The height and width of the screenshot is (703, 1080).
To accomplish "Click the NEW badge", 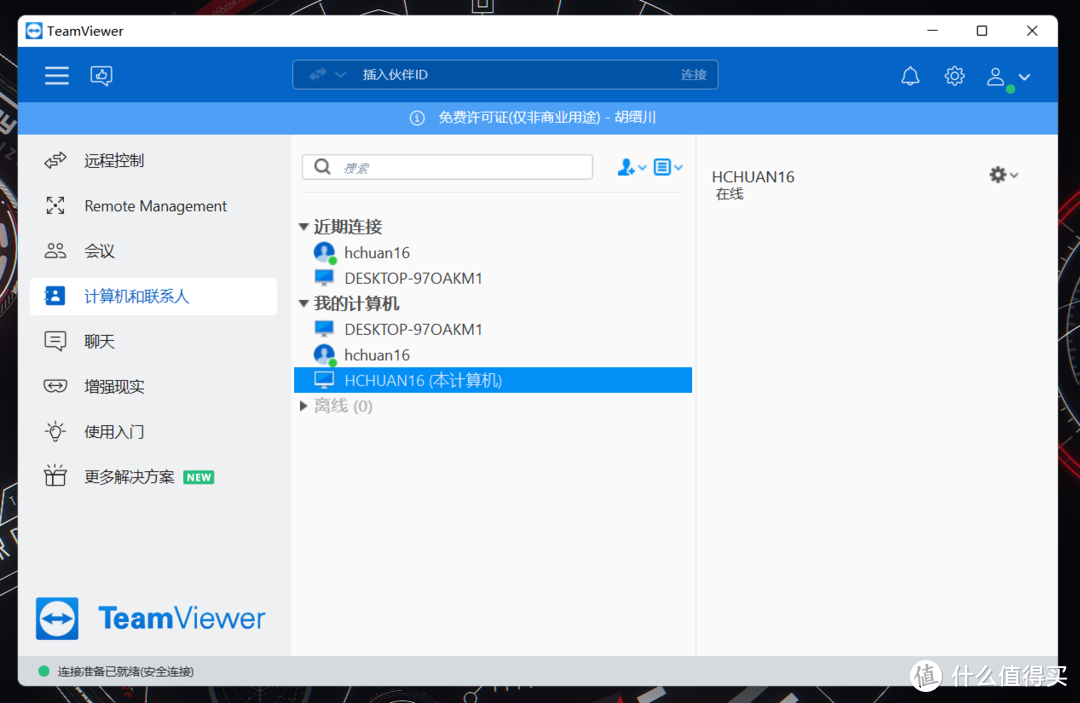I will [199, 477].
